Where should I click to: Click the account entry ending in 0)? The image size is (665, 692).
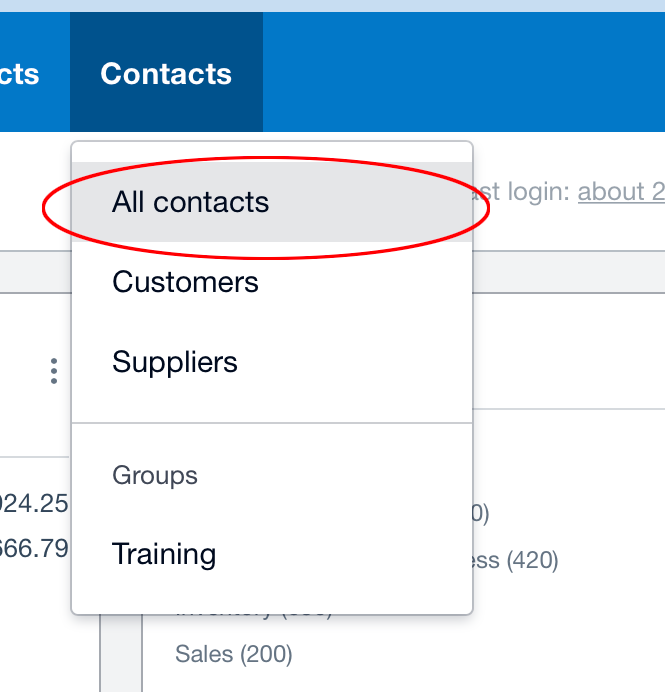480,514
